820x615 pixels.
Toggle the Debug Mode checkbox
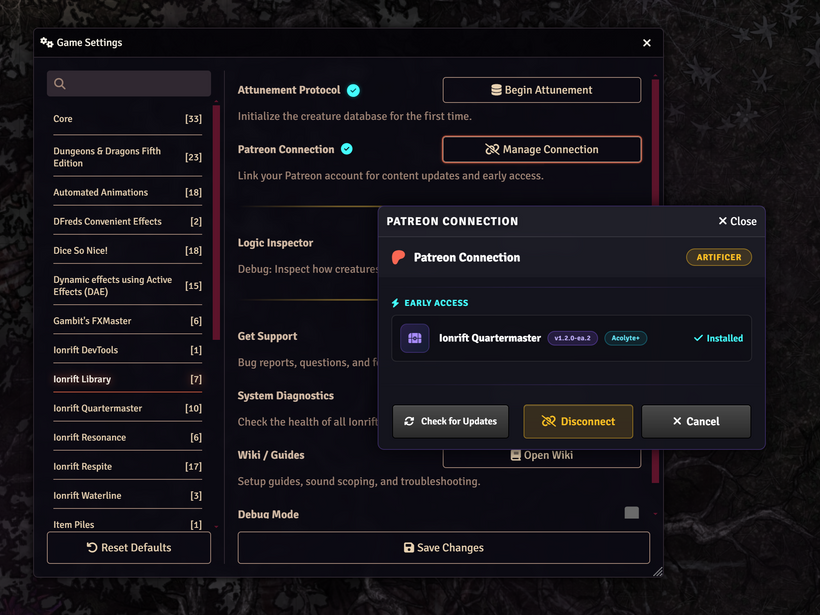tap(631, 514)
